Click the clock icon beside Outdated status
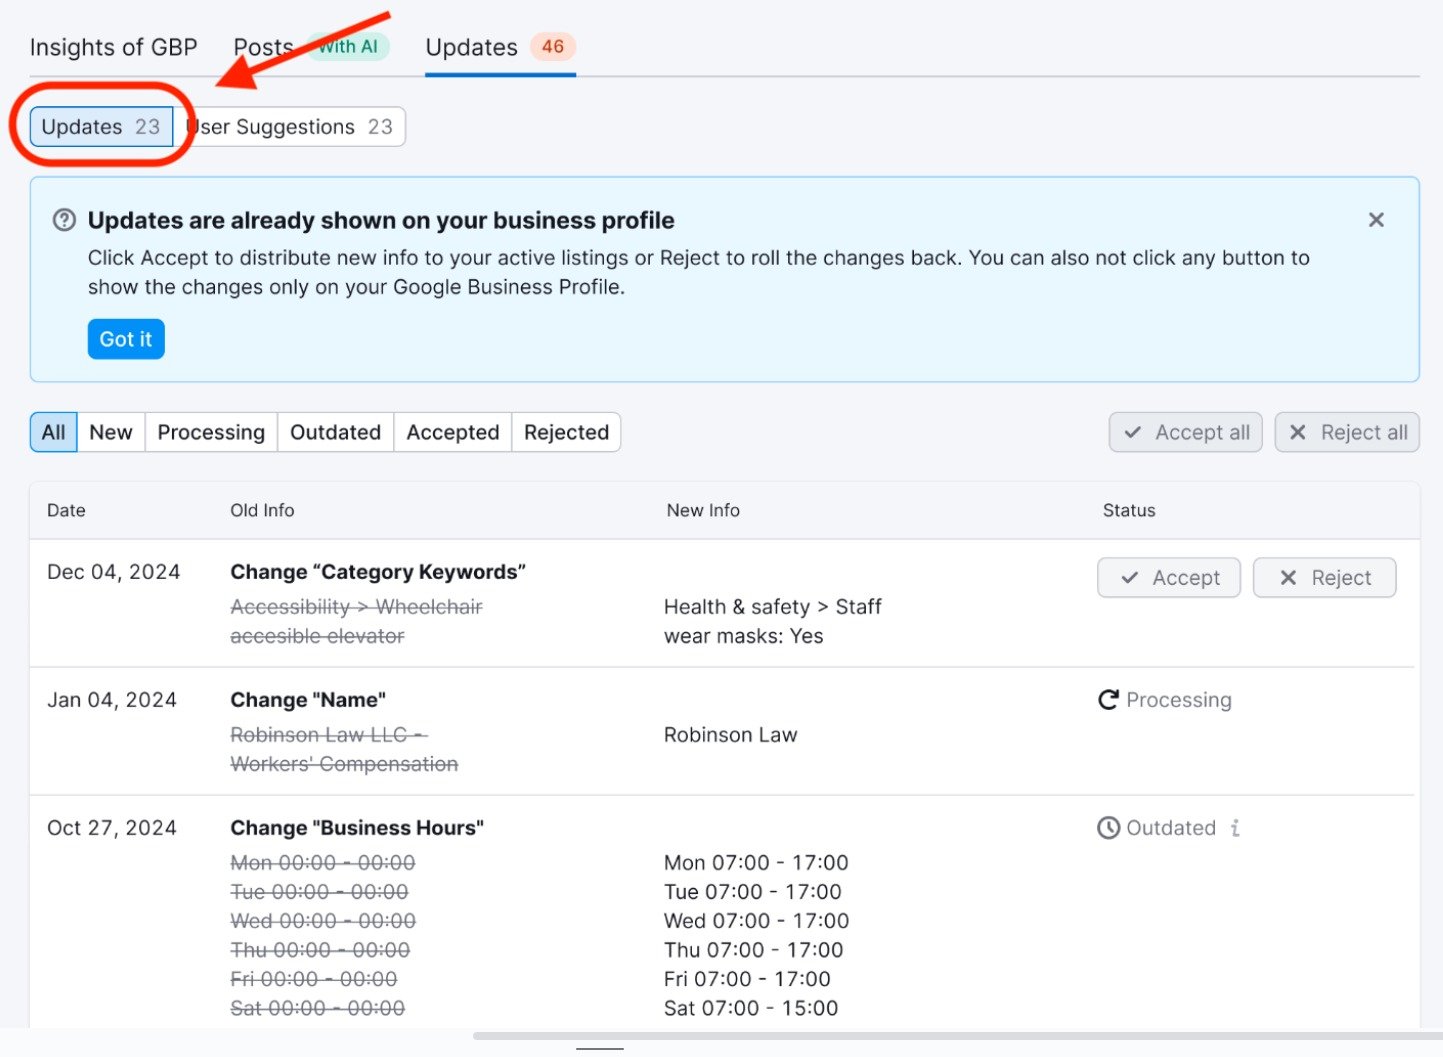The image size is (1443, 1057). pos(1108,828)
